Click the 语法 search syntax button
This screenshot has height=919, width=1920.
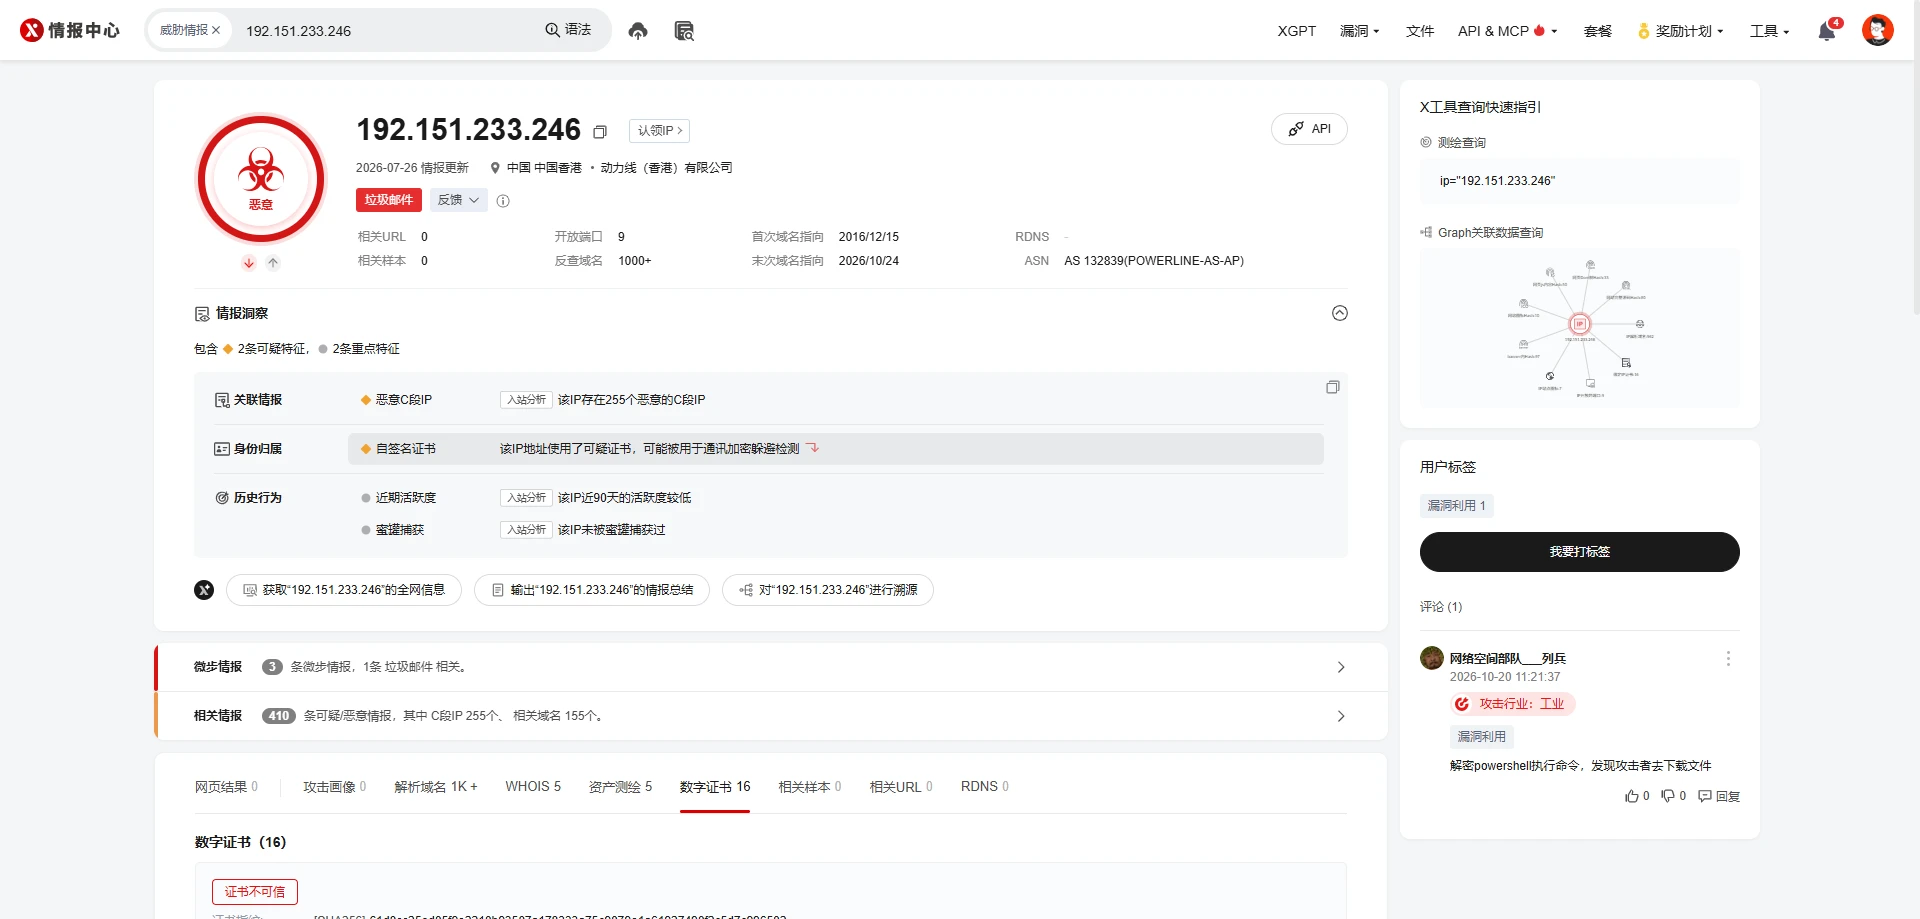[x=568, y=30]
